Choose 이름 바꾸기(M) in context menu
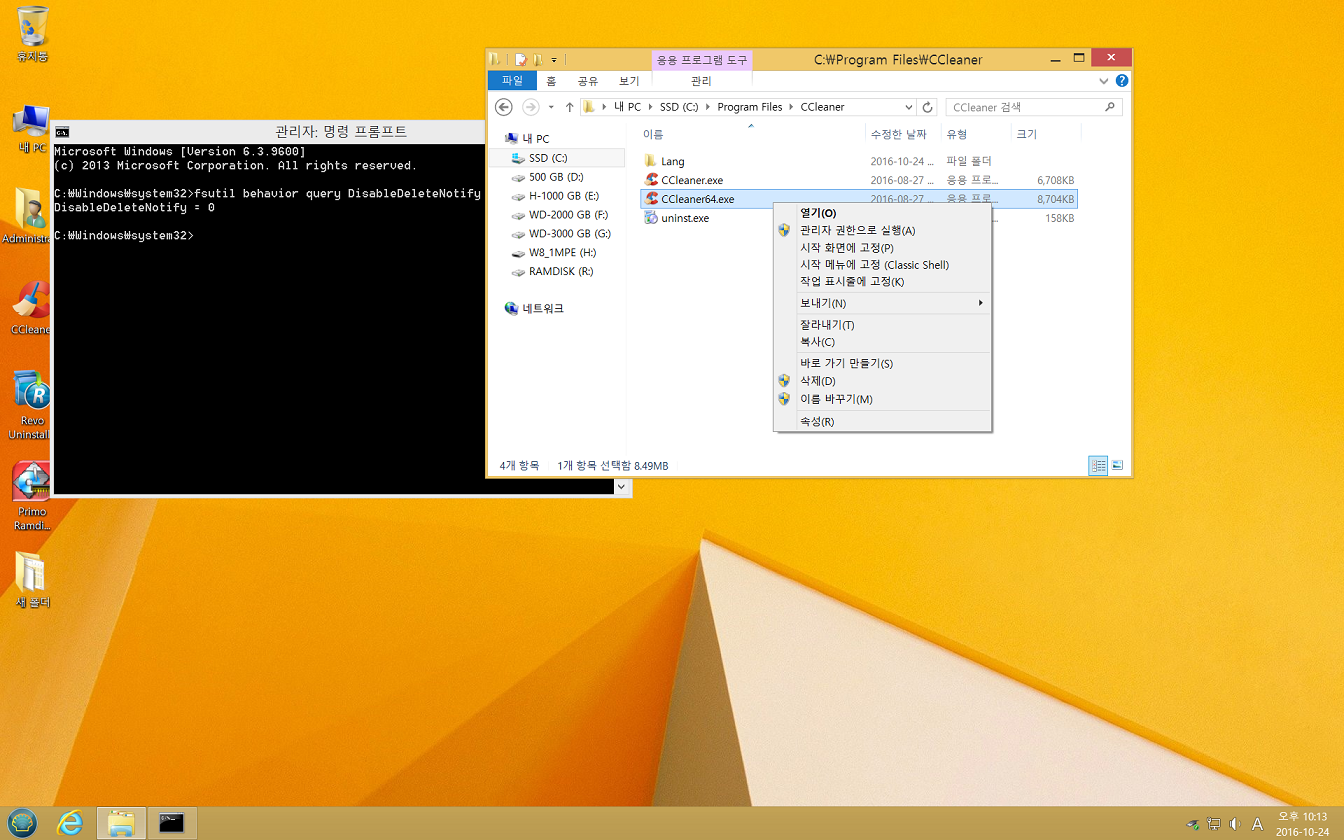The height and width of the screenshot is (840, 1344). 884,399
